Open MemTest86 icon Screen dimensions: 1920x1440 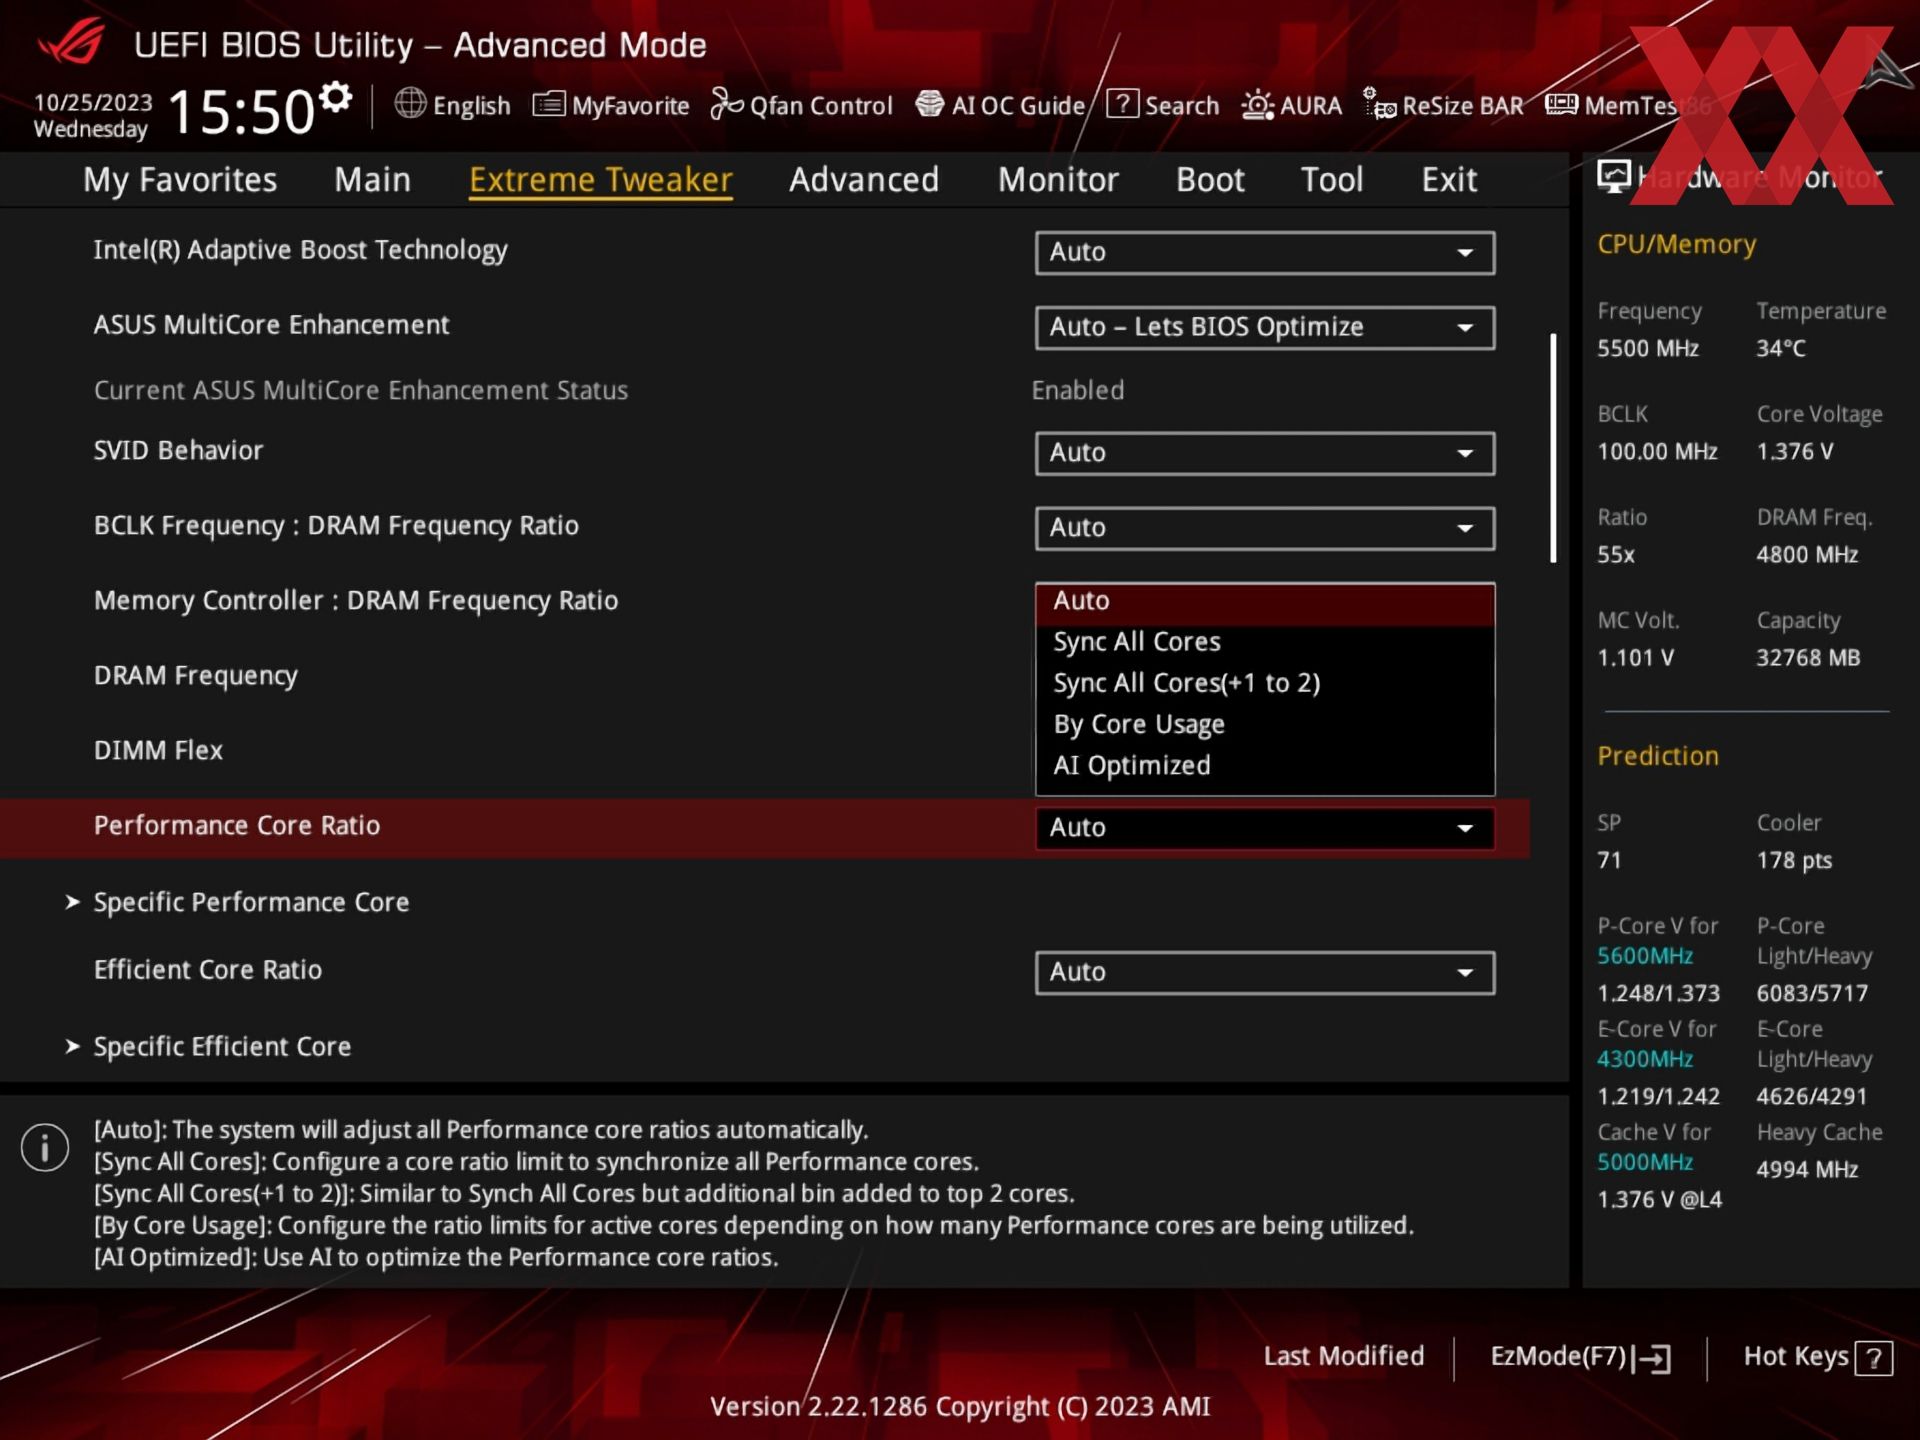pyautogui.click(x=1561, y=104)
